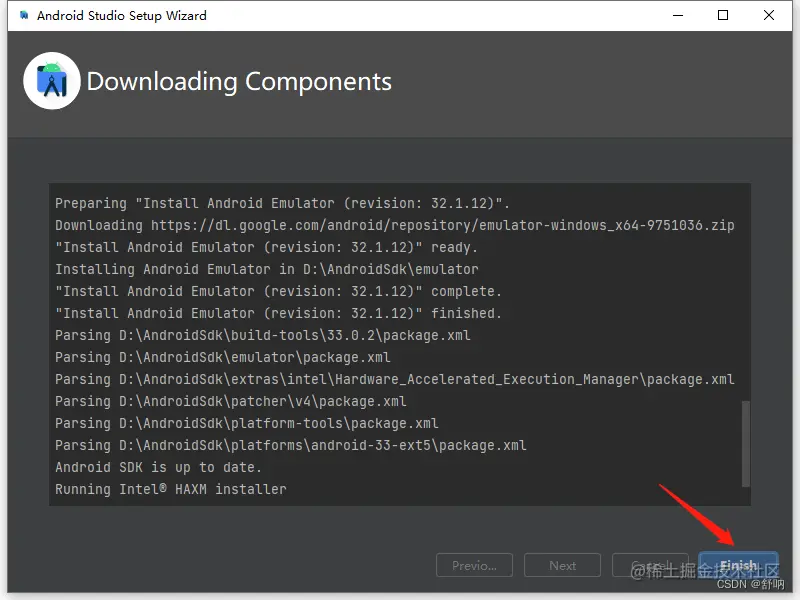The height and width of the screenshot is (600, 800).
Task: Click the 'Install Android Emulator' complete line
Action: coord(279,291)
